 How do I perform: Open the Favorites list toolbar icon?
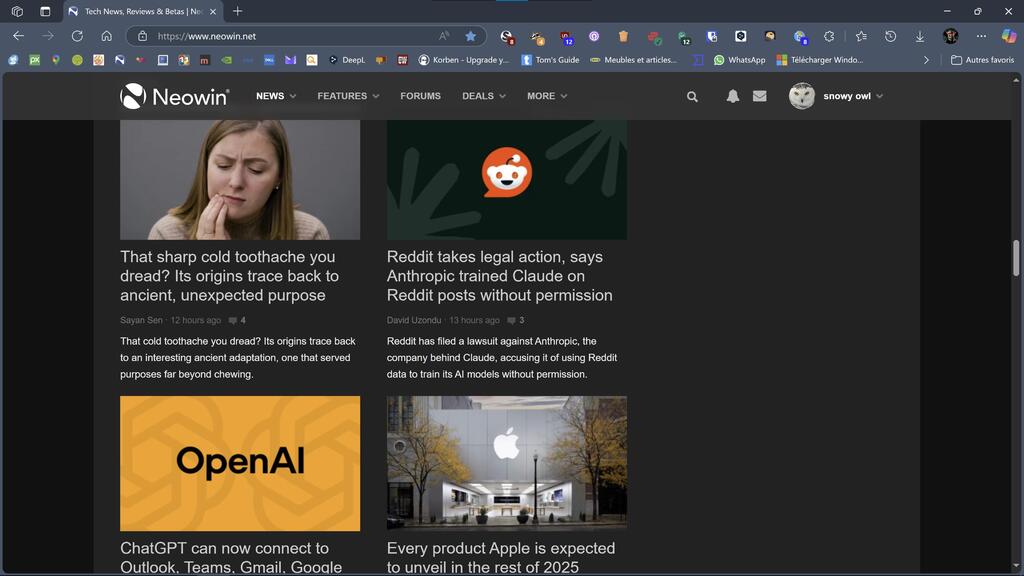tap(861, 36)
